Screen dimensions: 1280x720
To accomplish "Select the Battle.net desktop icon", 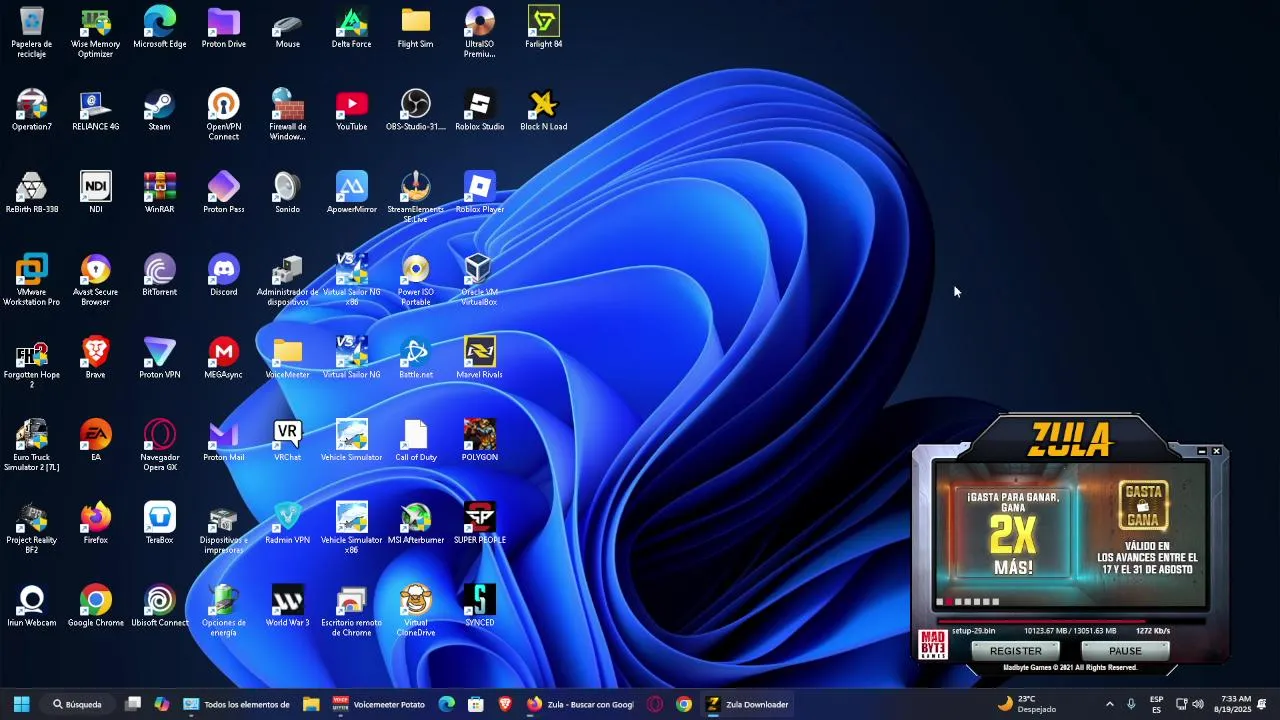I will 415,358.
